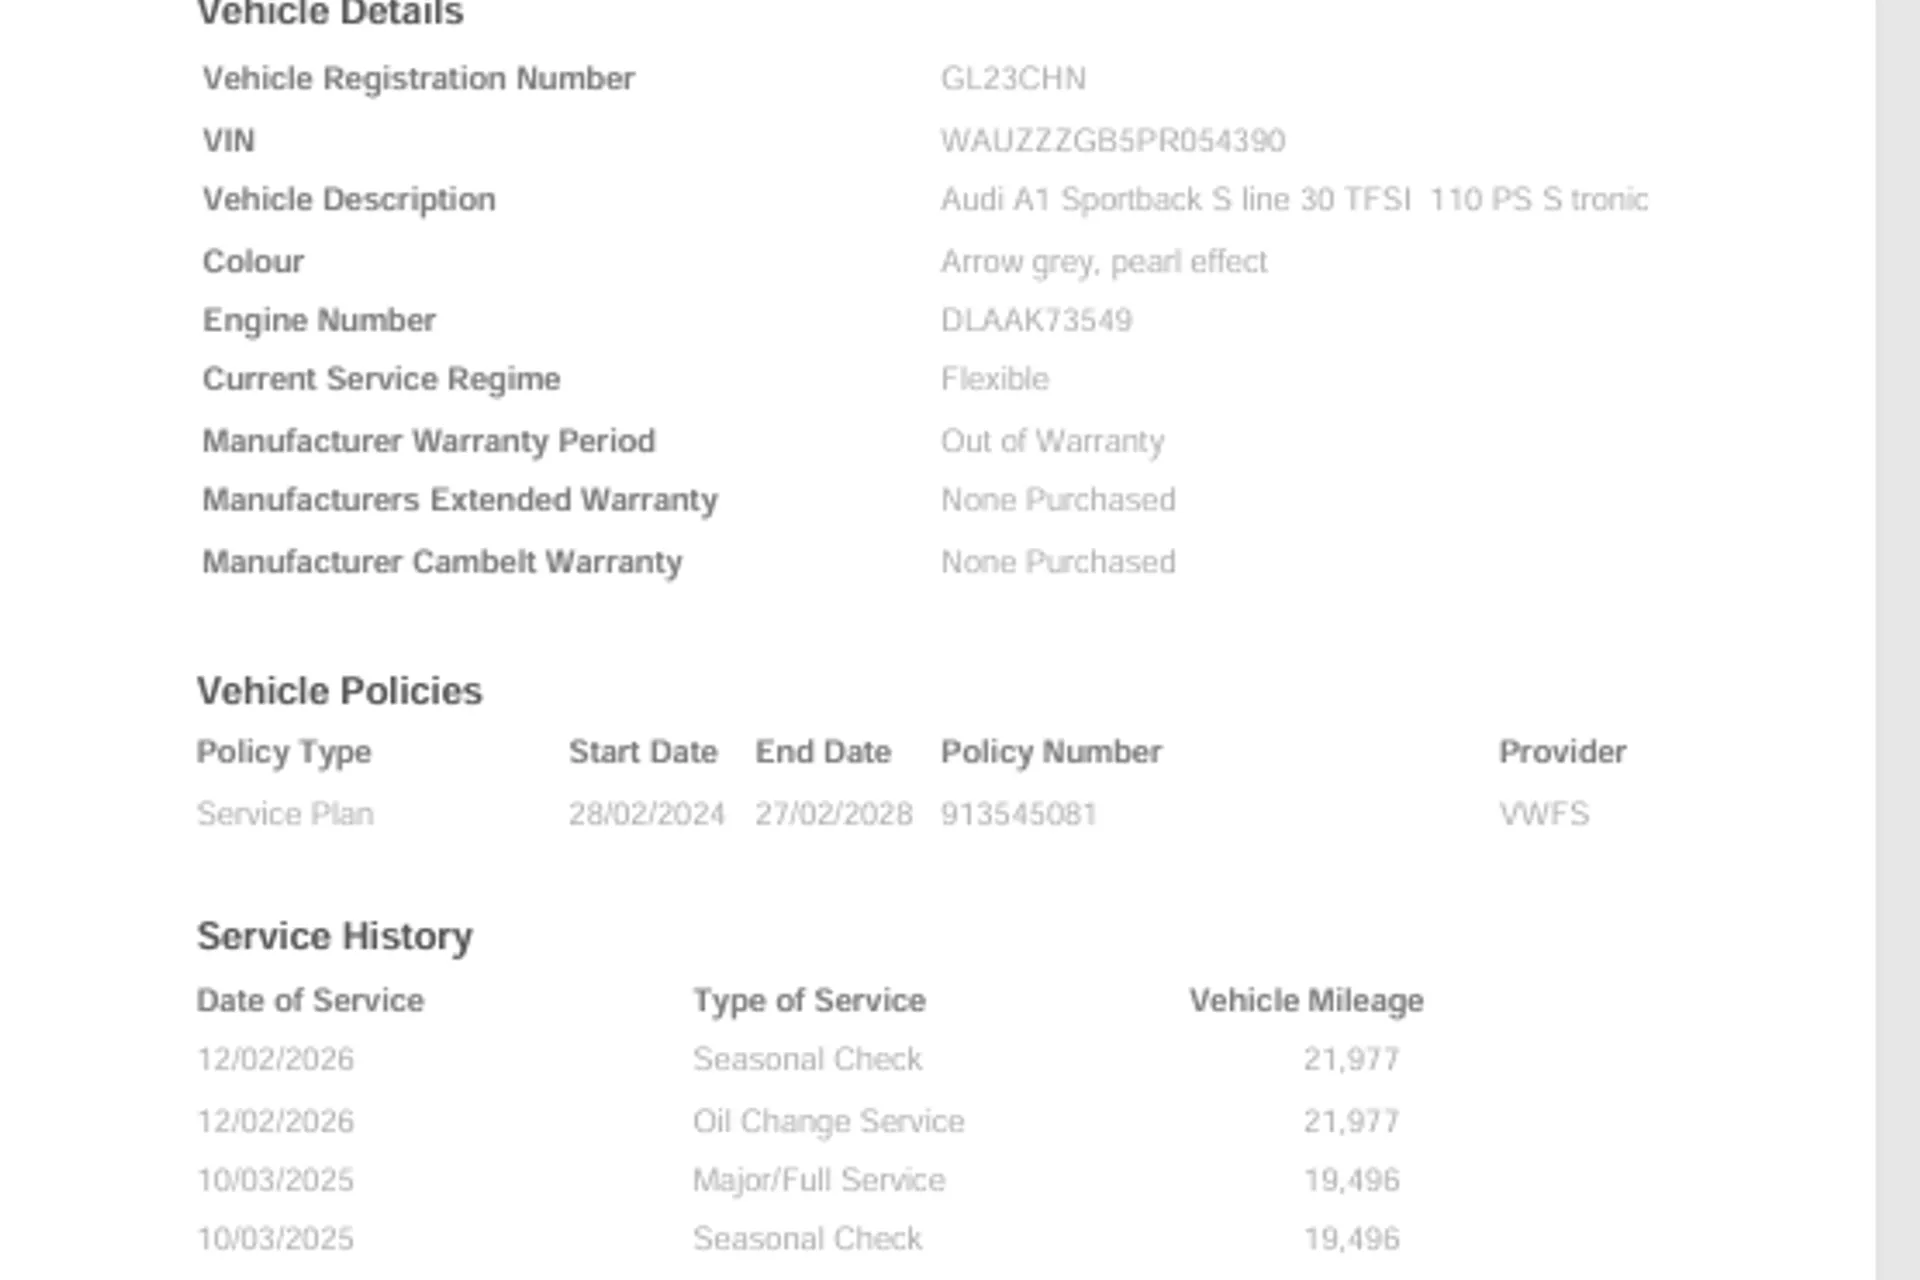1920x1280 pixels.
Task: Select the policy number 913545081
Action: click(x=1018, y=814)
